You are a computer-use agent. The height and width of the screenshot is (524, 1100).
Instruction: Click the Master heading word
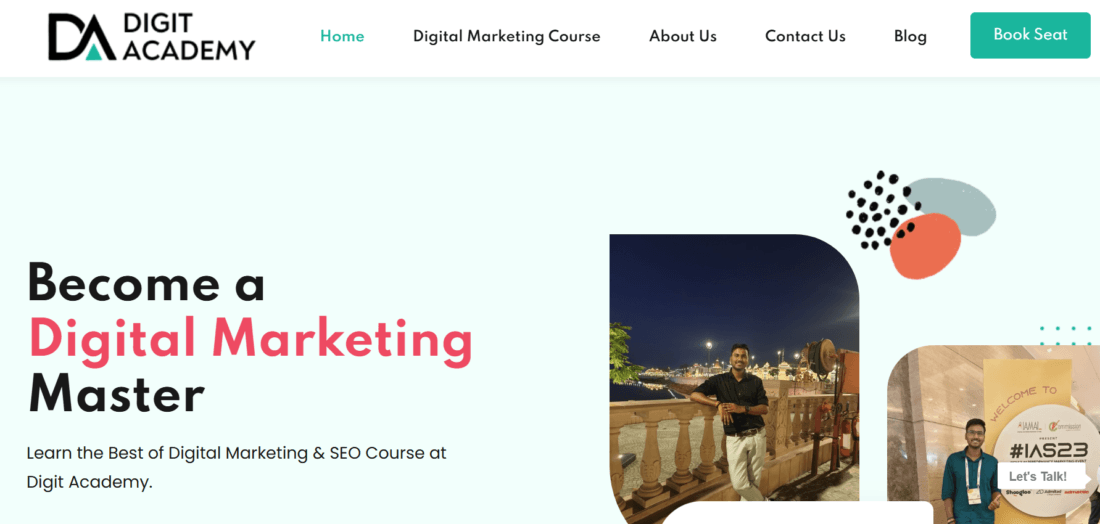(x=116, y=394)
